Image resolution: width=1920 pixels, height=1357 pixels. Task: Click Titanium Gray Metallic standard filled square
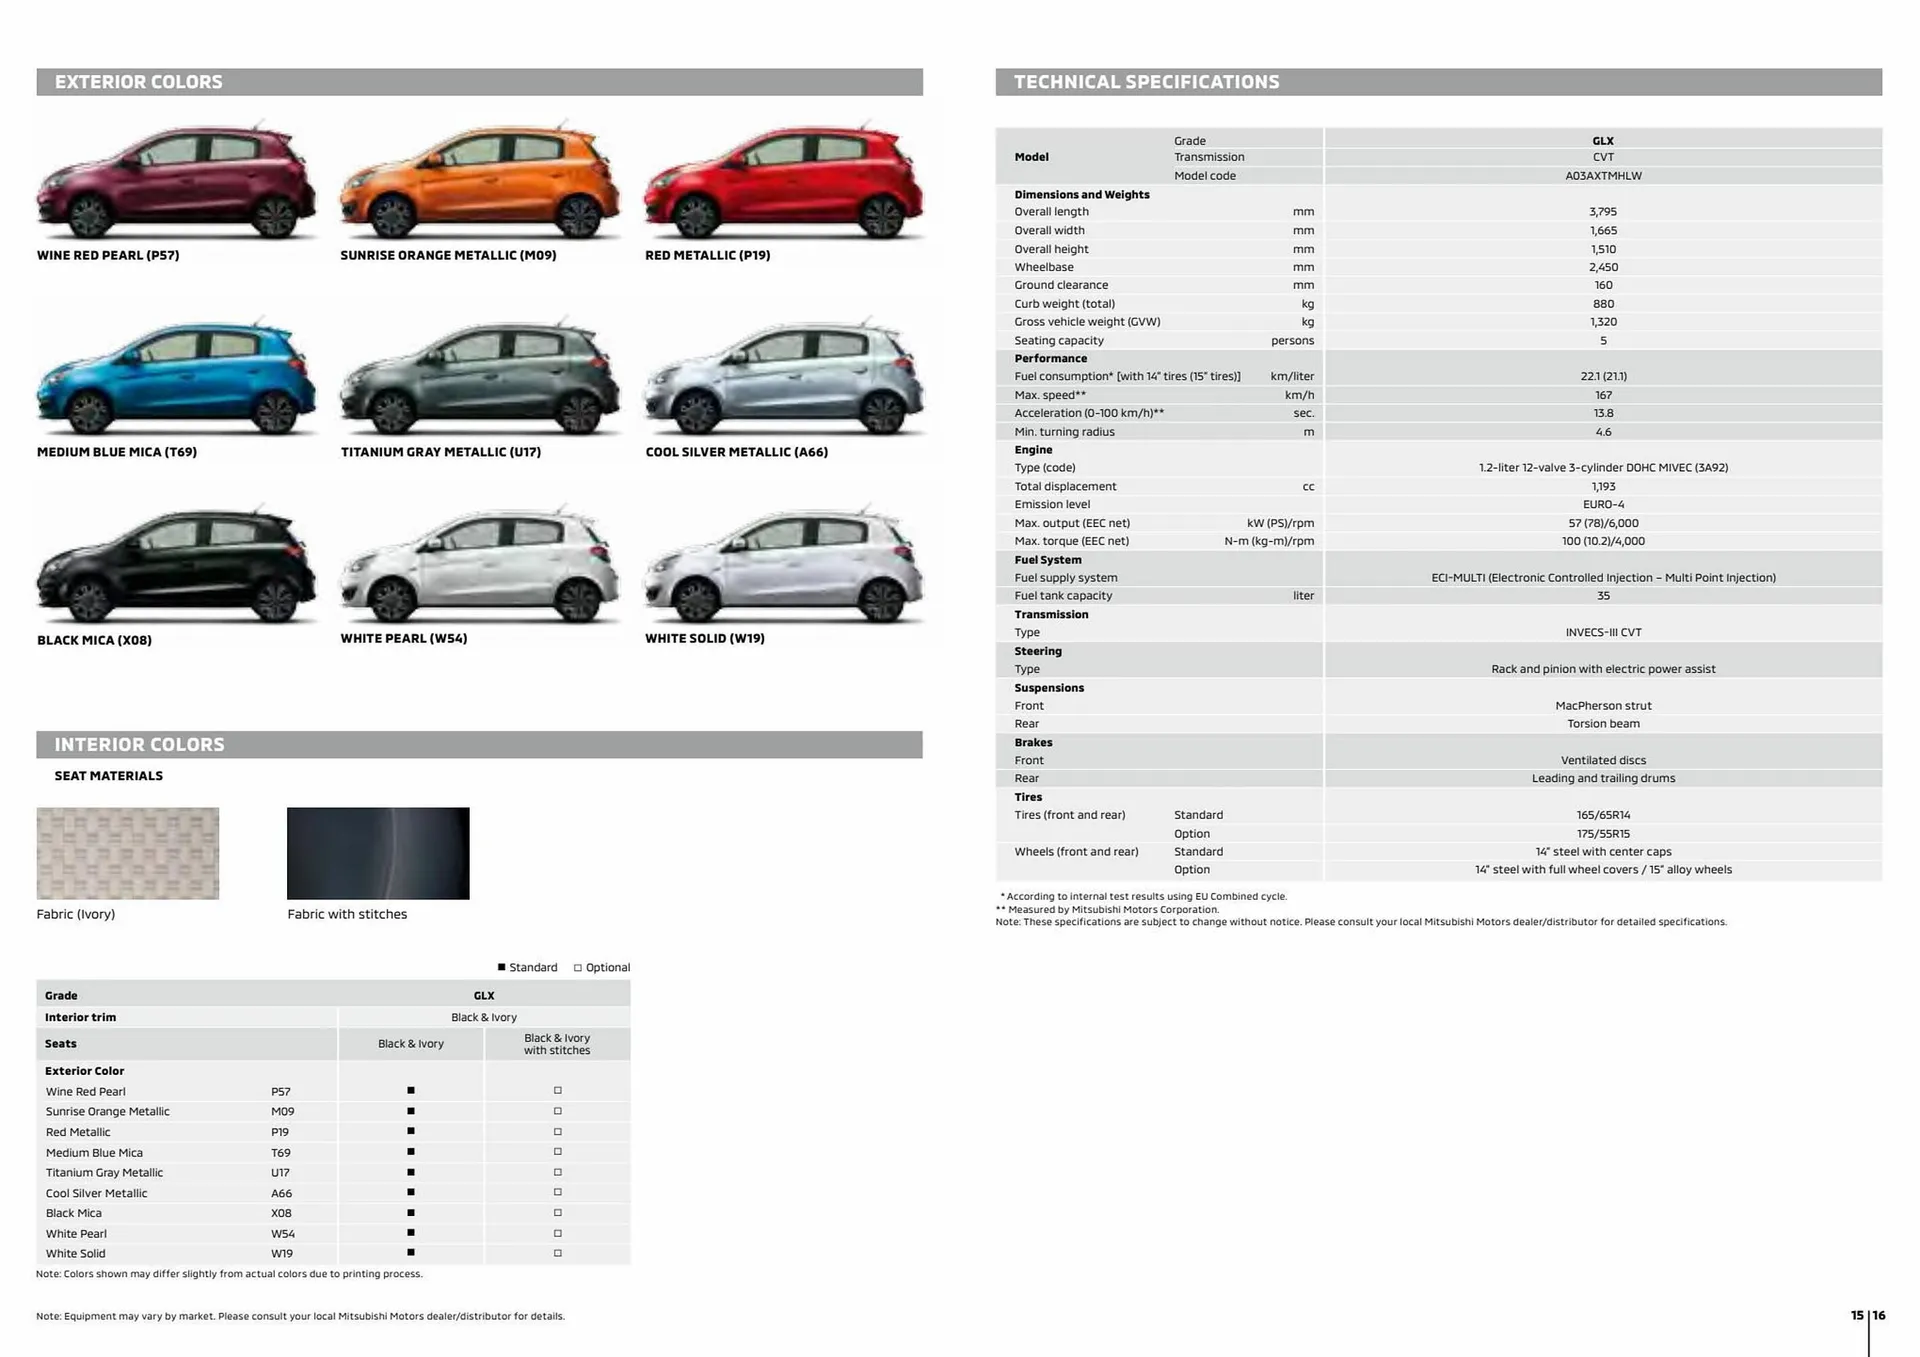tap(411, 1172)
